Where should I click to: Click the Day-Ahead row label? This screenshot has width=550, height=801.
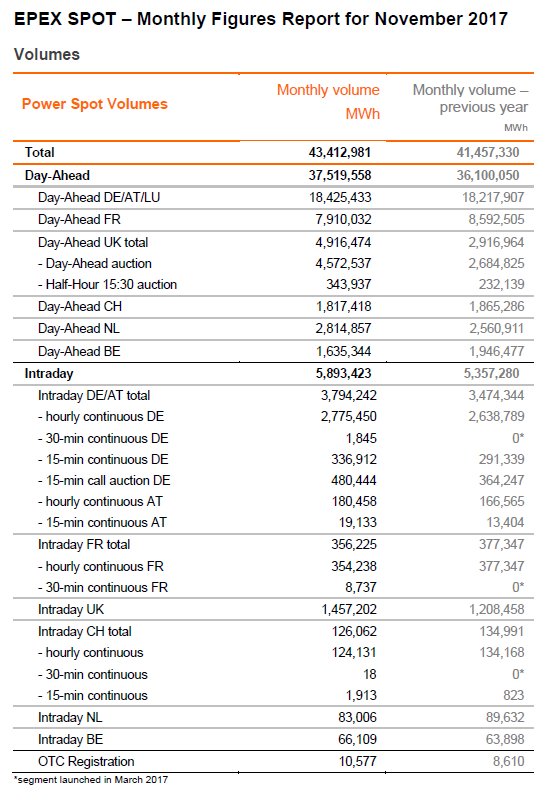click(x=57, y=175)
